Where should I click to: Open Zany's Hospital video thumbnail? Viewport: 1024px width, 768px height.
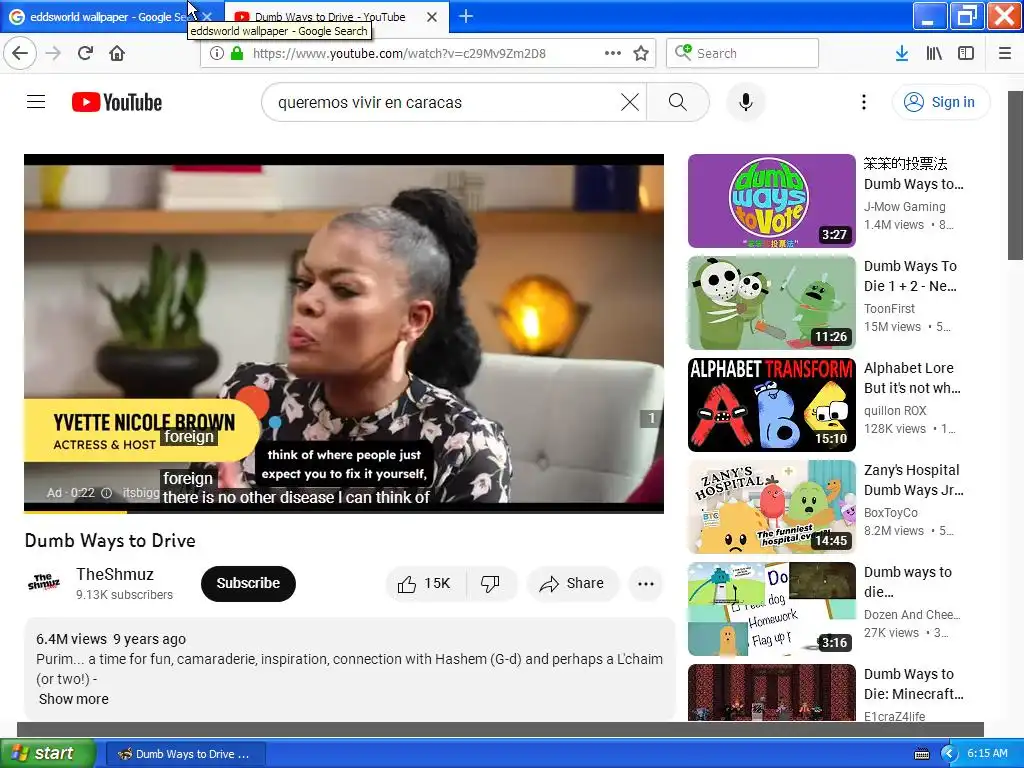coord(771,507)
